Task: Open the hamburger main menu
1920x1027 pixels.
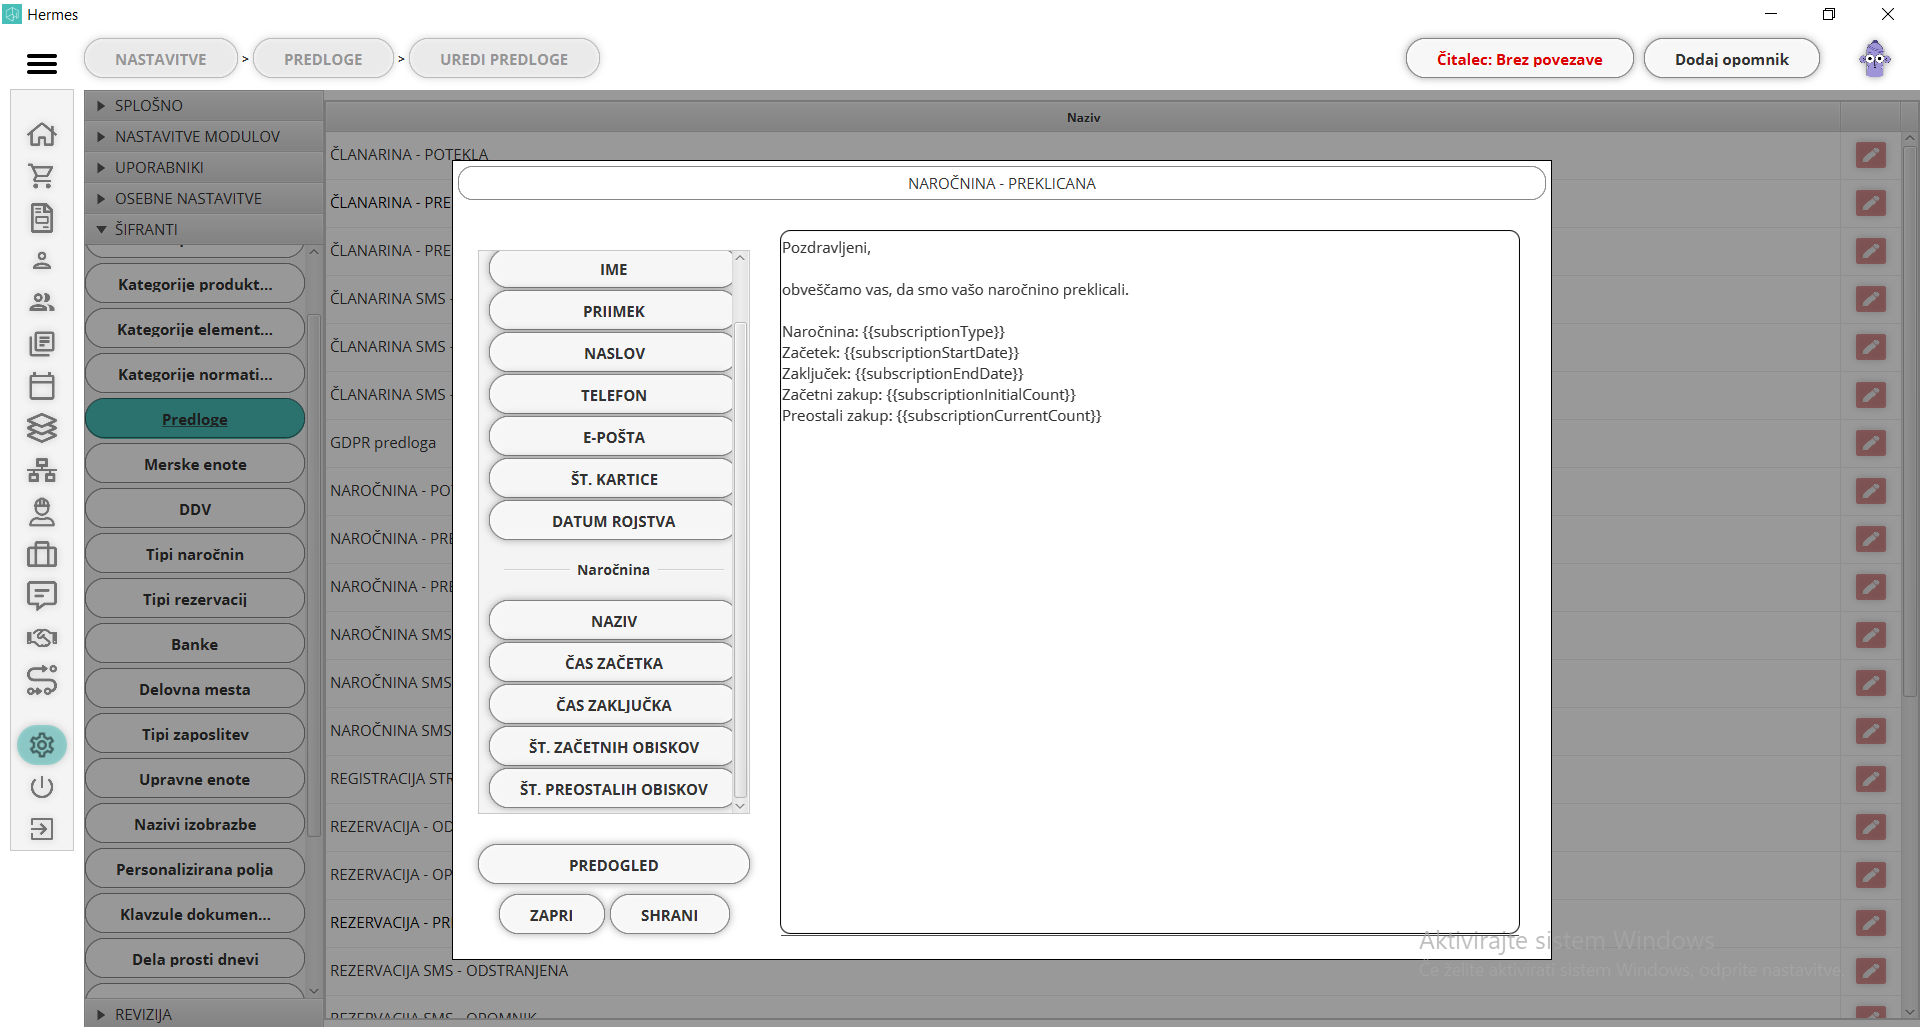Action: (x=41, y=63)
